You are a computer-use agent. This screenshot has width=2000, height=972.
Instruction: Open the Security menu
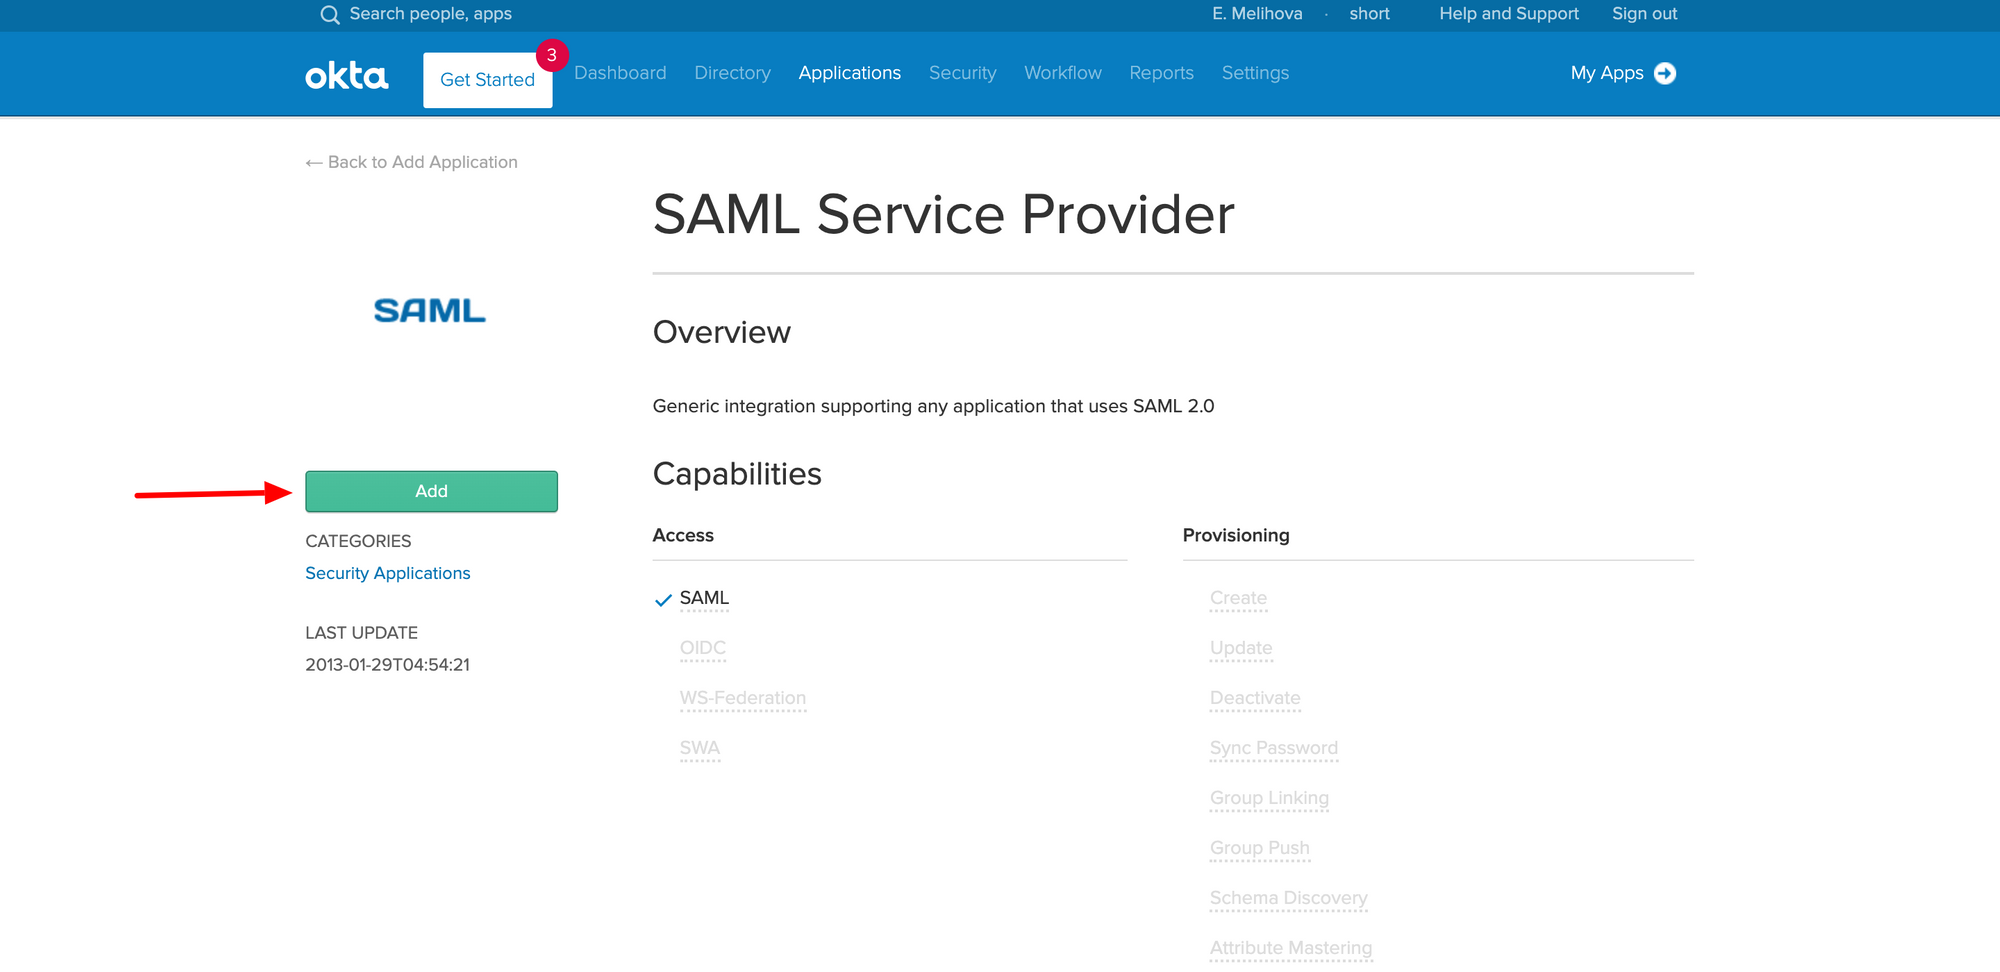pyautogui.click(x=963, y=73)
